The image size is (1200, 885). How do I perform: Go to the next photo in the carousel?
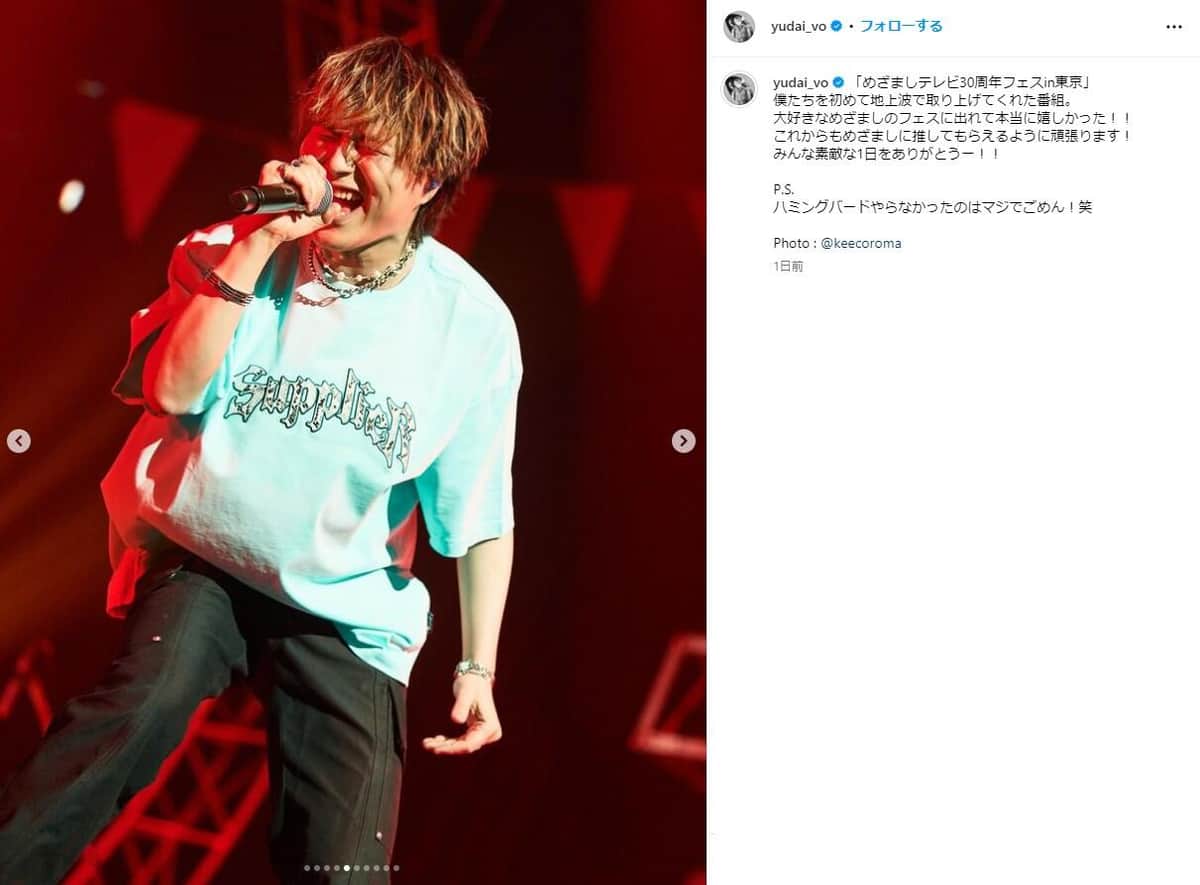coord(683,441)
